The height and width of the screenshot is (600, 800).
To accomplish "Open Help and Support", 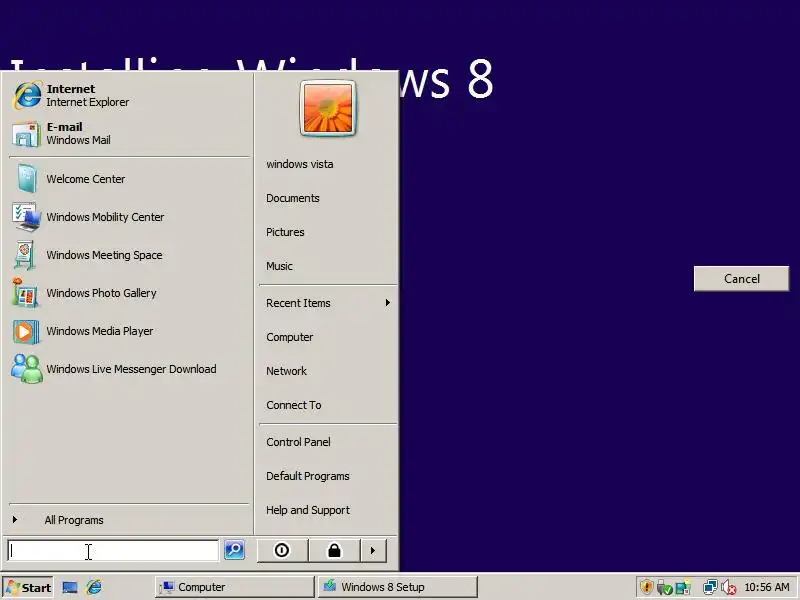I will click(308, 510).
